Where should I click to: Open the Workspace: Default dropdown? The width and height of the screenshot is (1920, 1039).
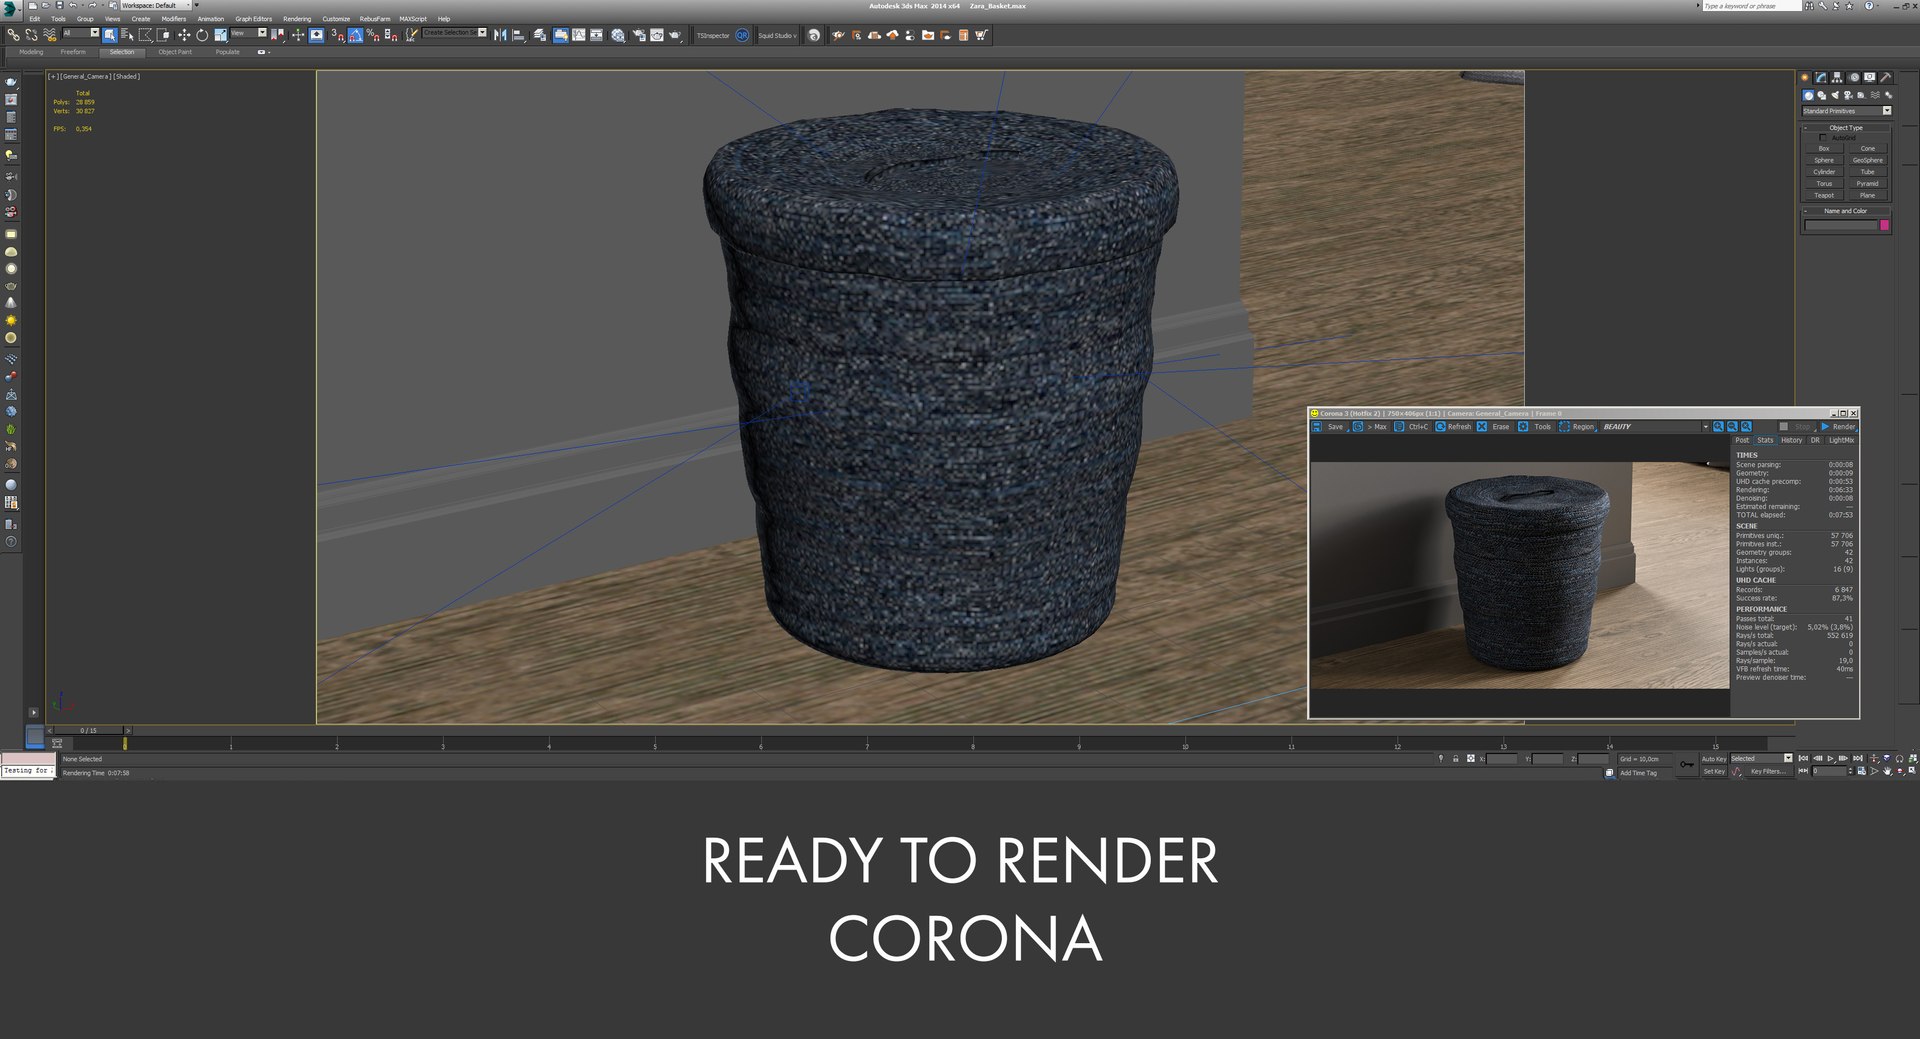pyautogui.click(x=157, y=5)
